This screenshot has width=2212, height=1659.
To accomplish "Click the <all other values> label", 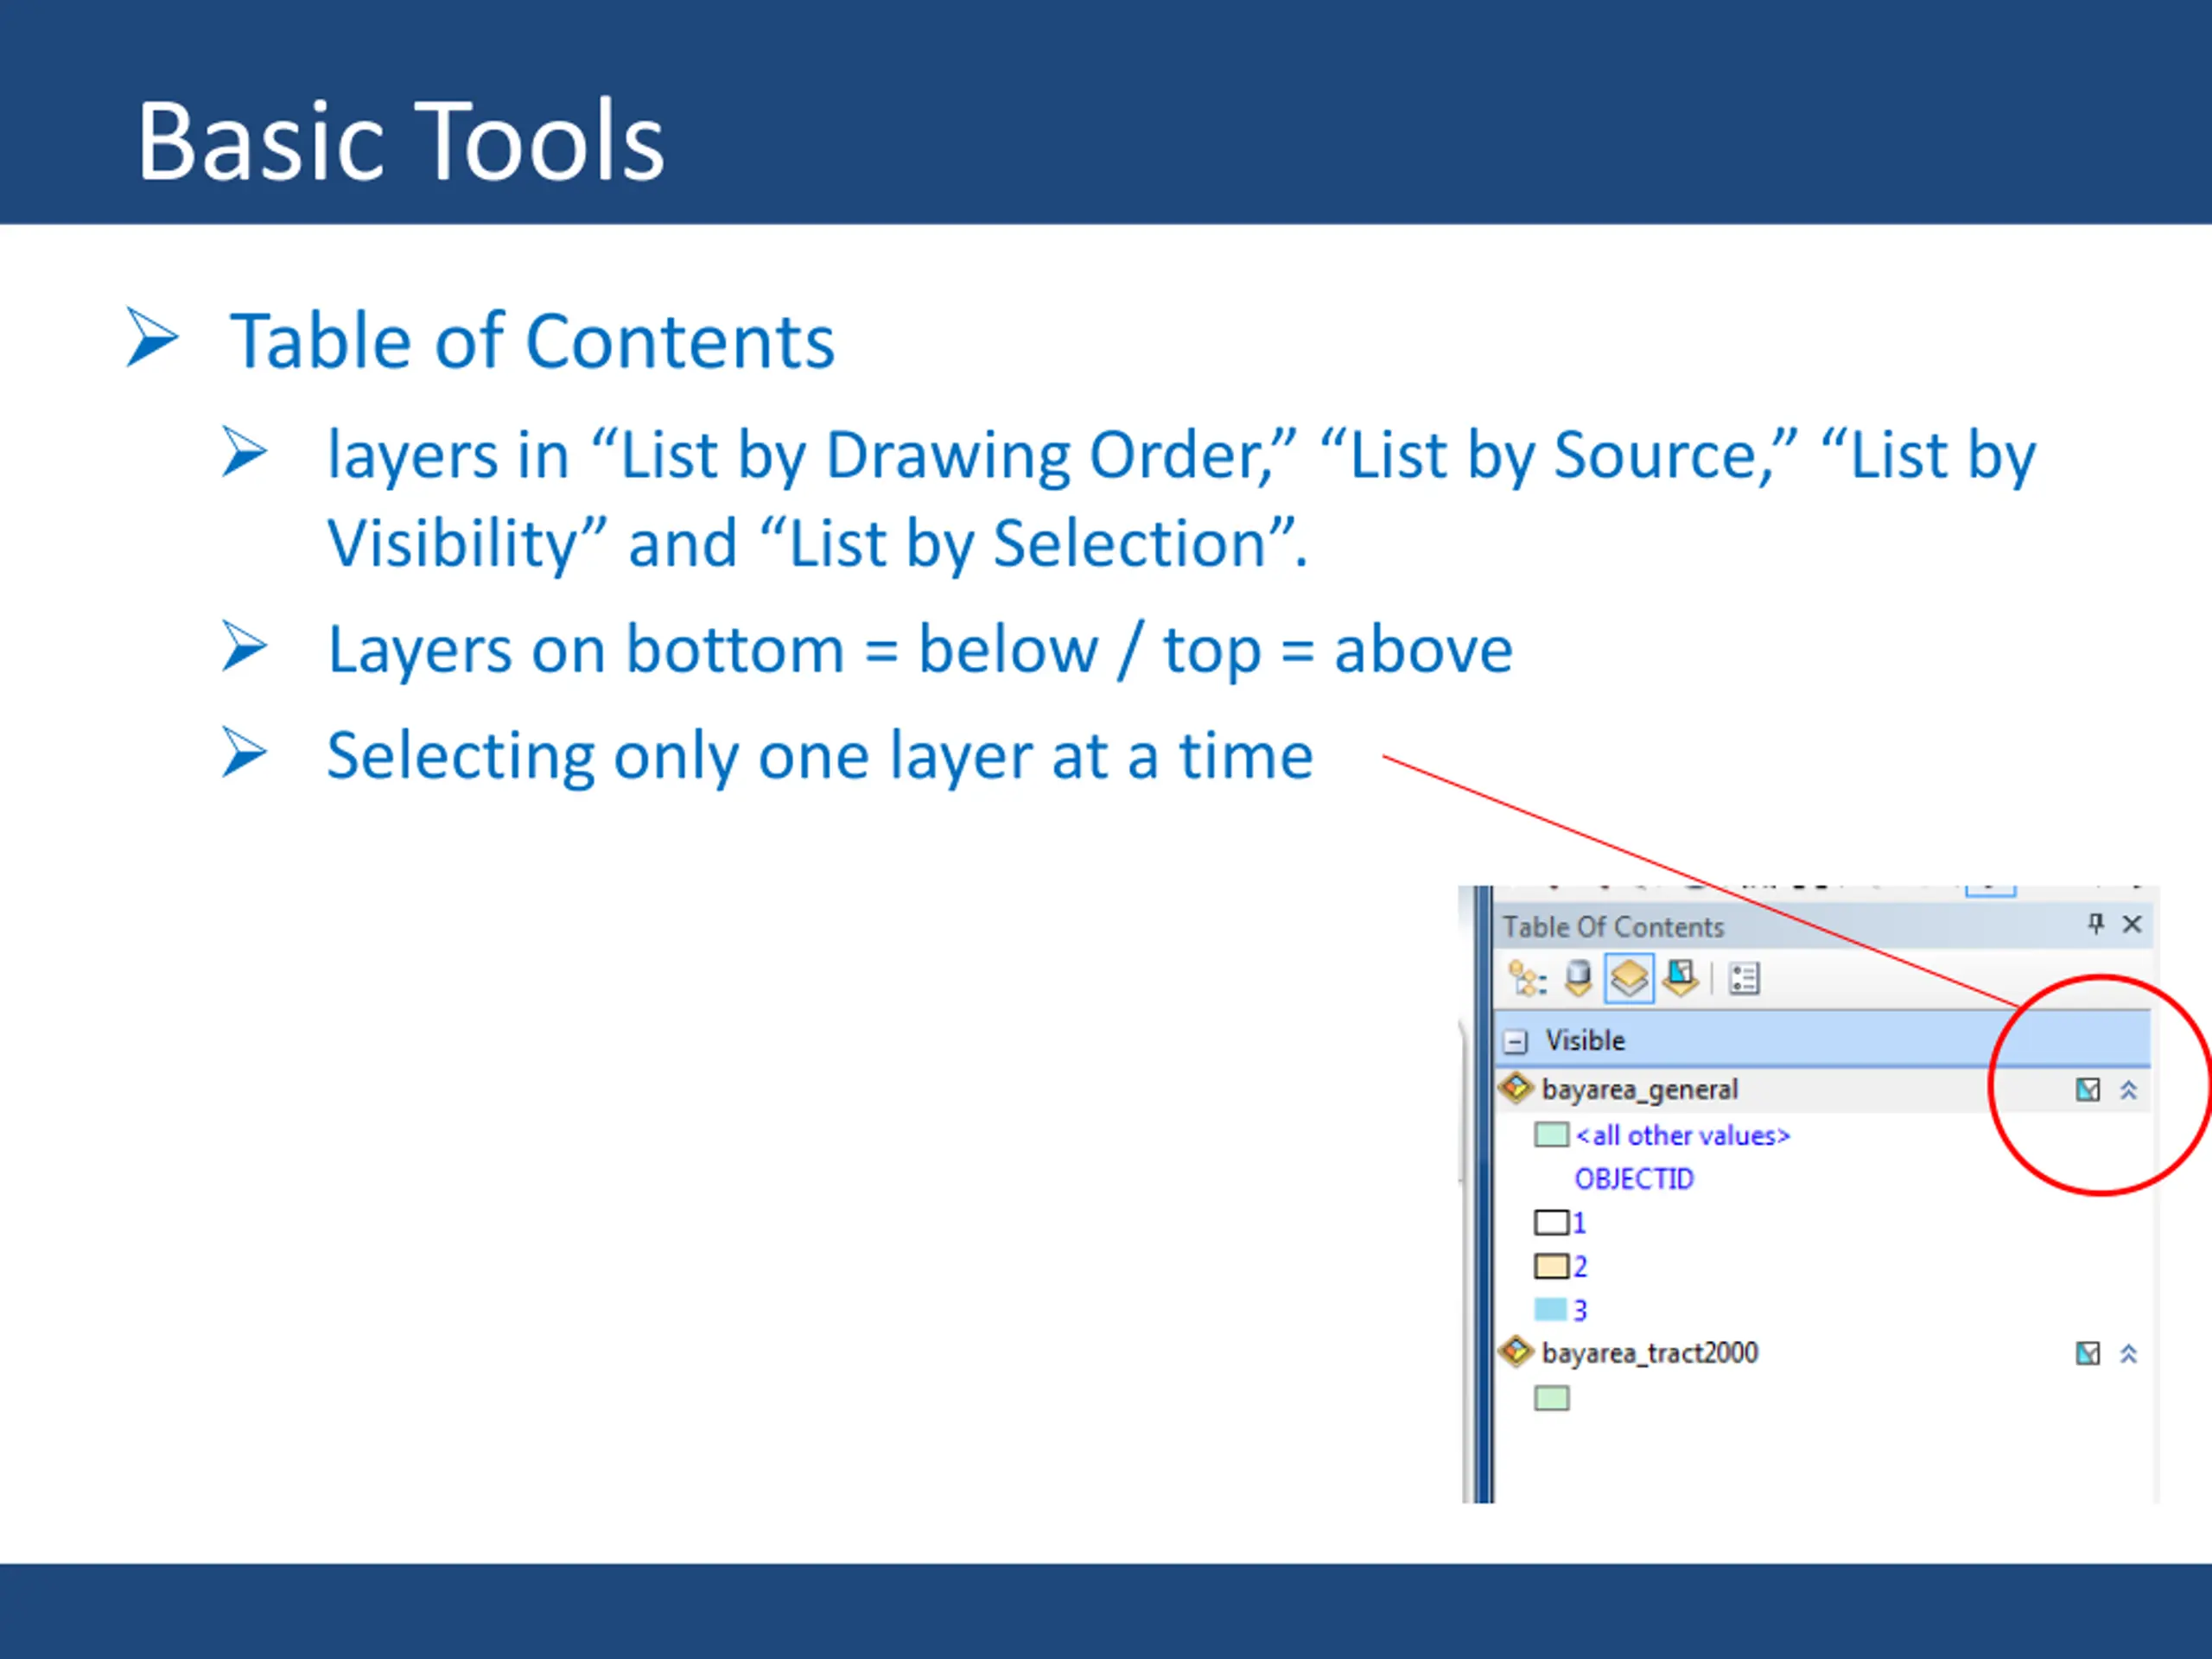I will click(x=1683, y=1135).
